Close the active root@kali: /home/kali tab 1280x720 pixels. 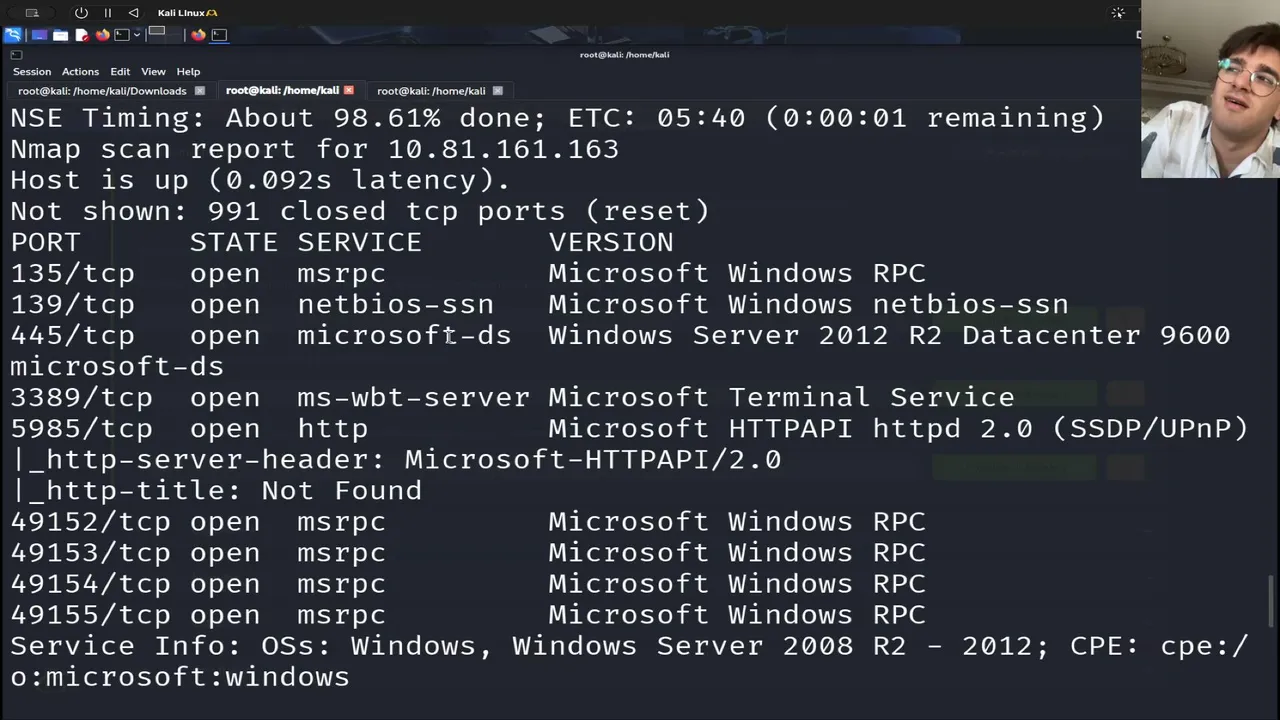coord(349,91)
